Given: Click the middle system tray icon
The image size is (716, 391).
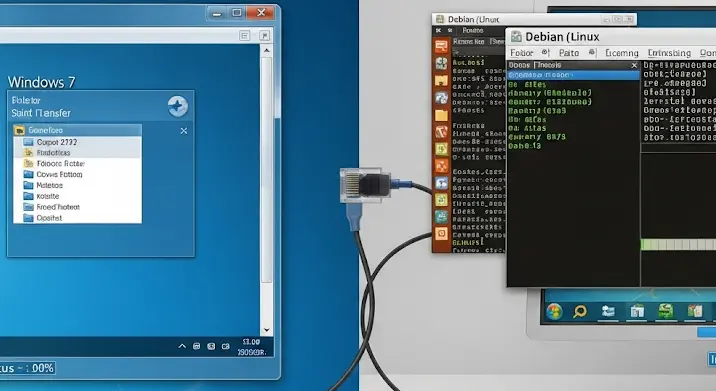Looking at the screenshot, I should [x=211, y=346].
